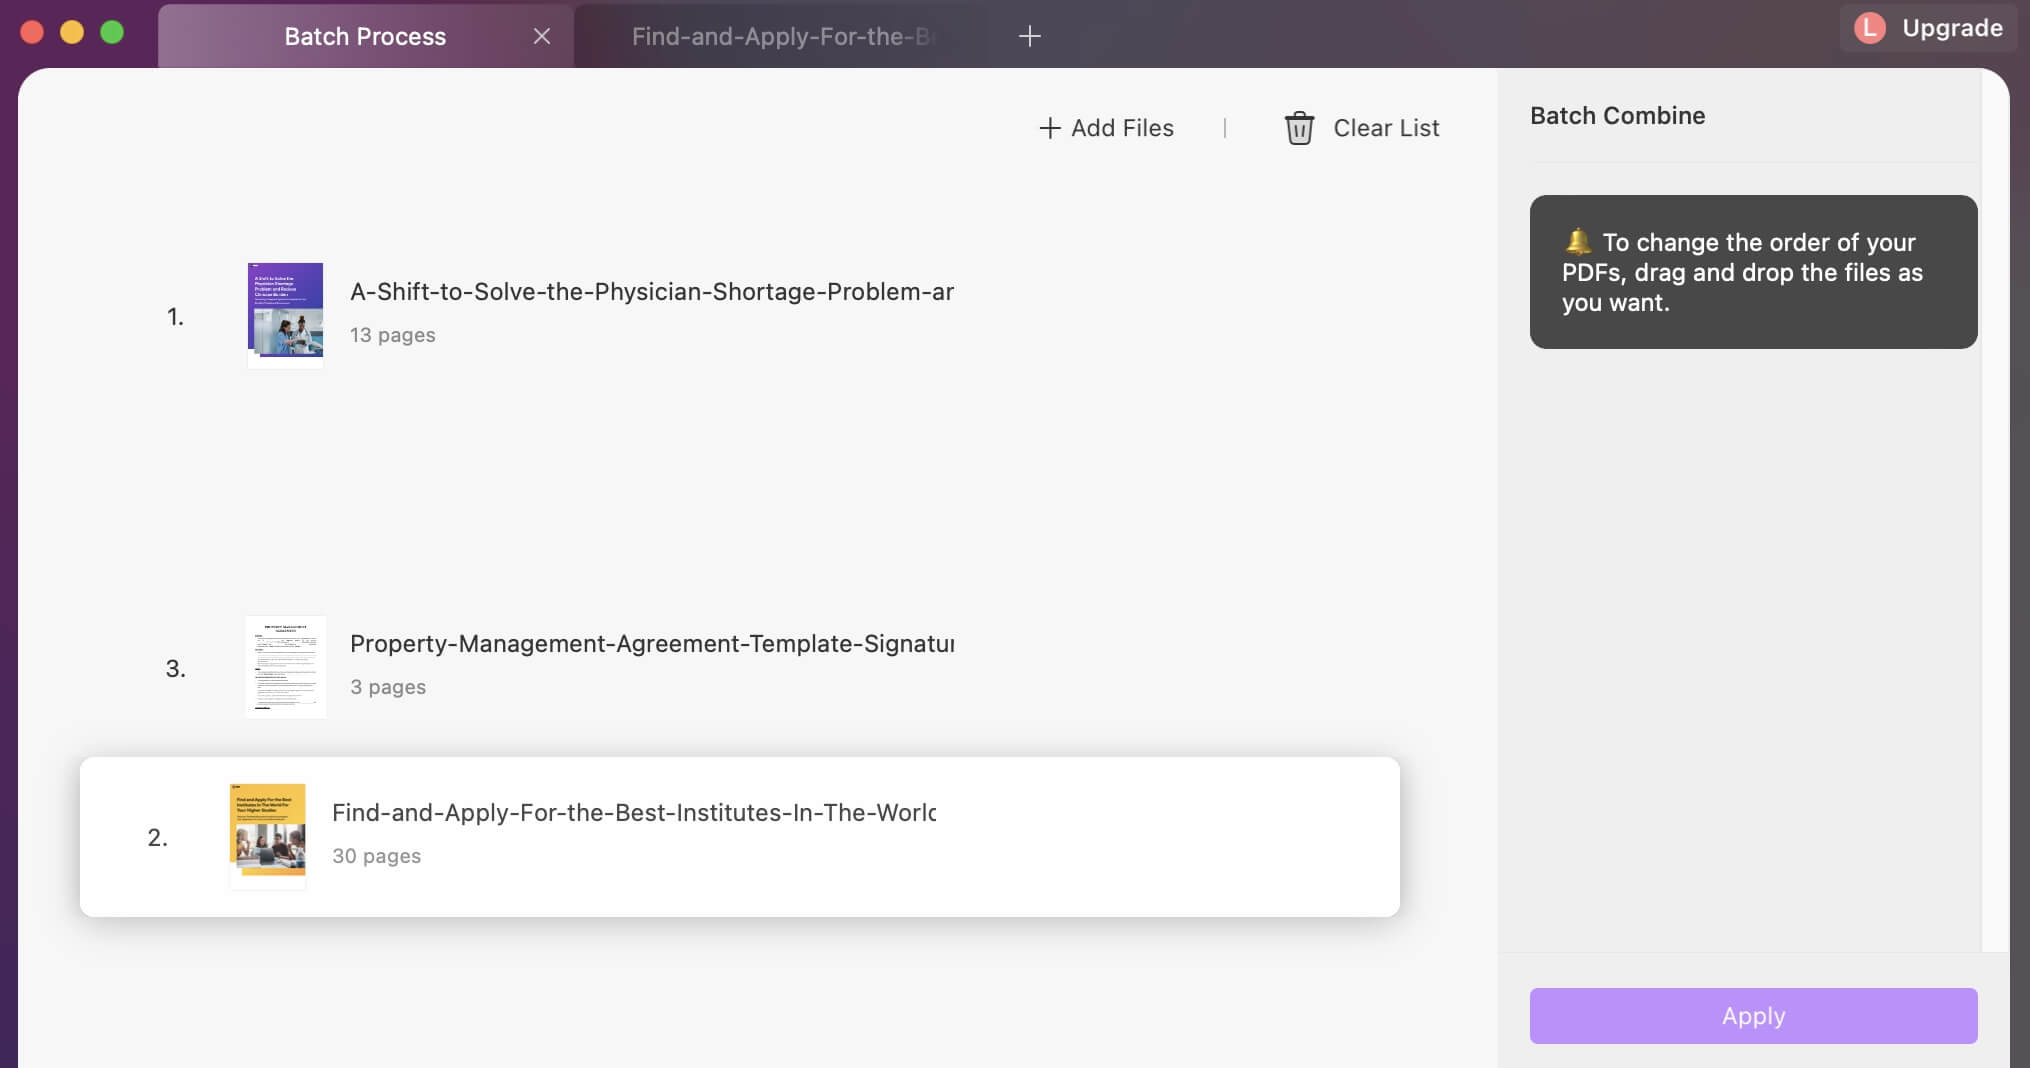Click the Add Files label
2030x1068 pixels.
(1122, 128)
